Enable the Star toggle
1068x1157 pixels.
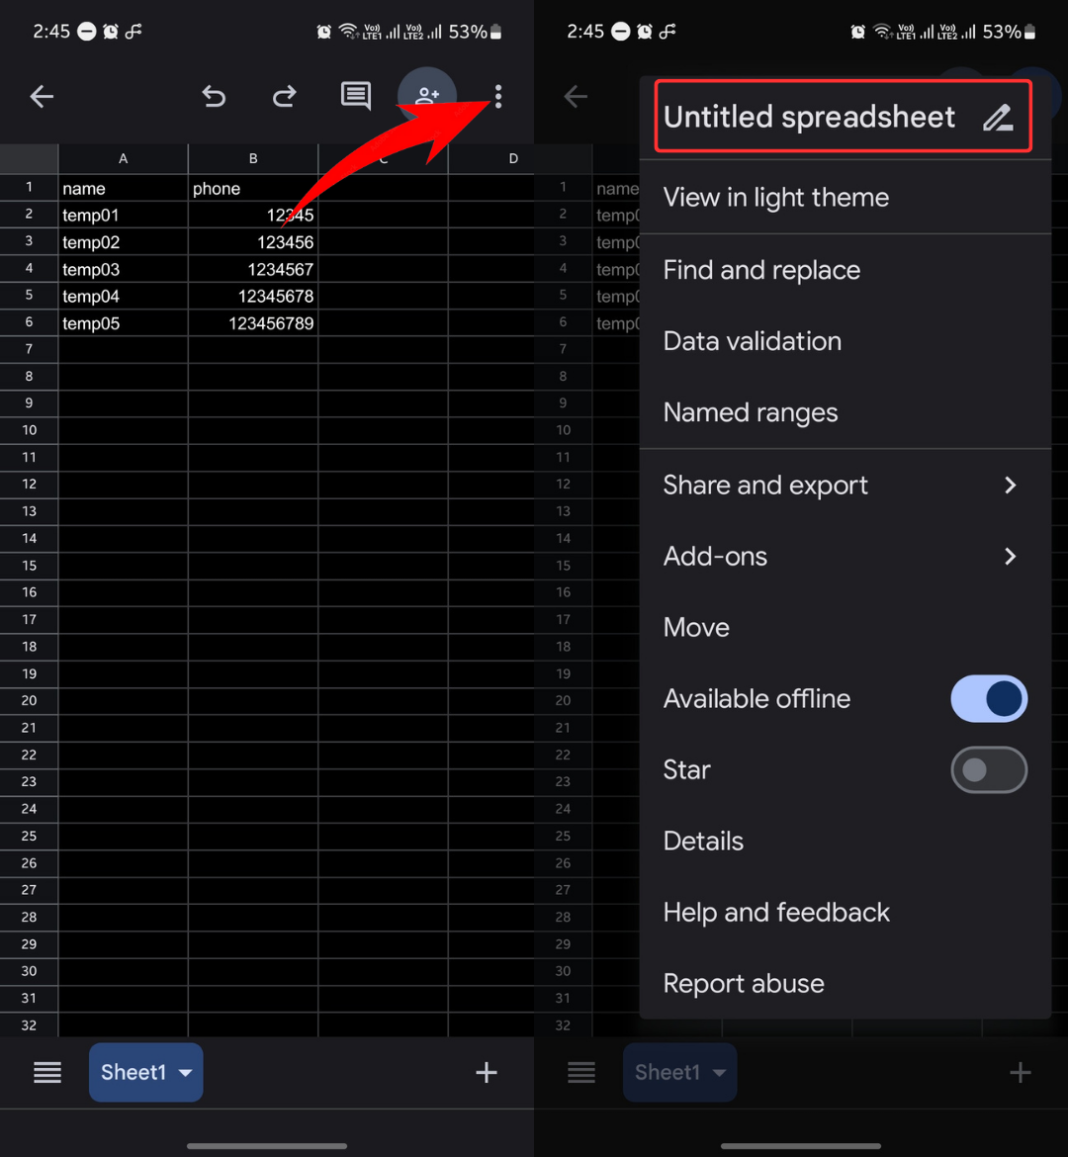(988, 770)
